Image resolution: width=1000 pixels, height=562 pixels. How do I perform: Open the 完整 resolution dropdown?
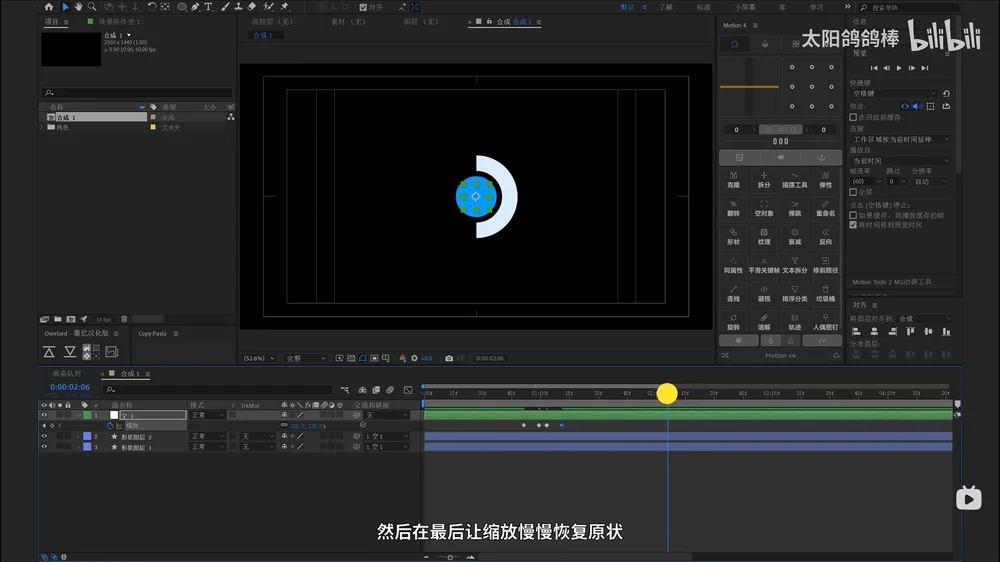(305, 359)
